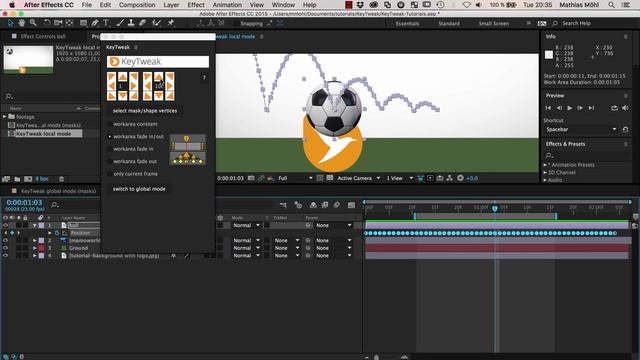Enable motion blur switch in timeline

pyautogui.click(x=337, y=205)
